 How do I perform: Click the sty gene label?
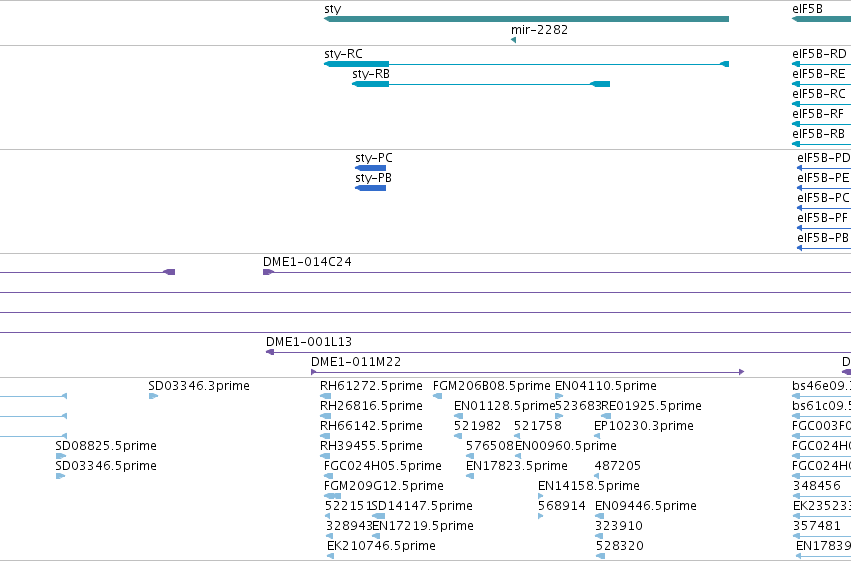332,9
